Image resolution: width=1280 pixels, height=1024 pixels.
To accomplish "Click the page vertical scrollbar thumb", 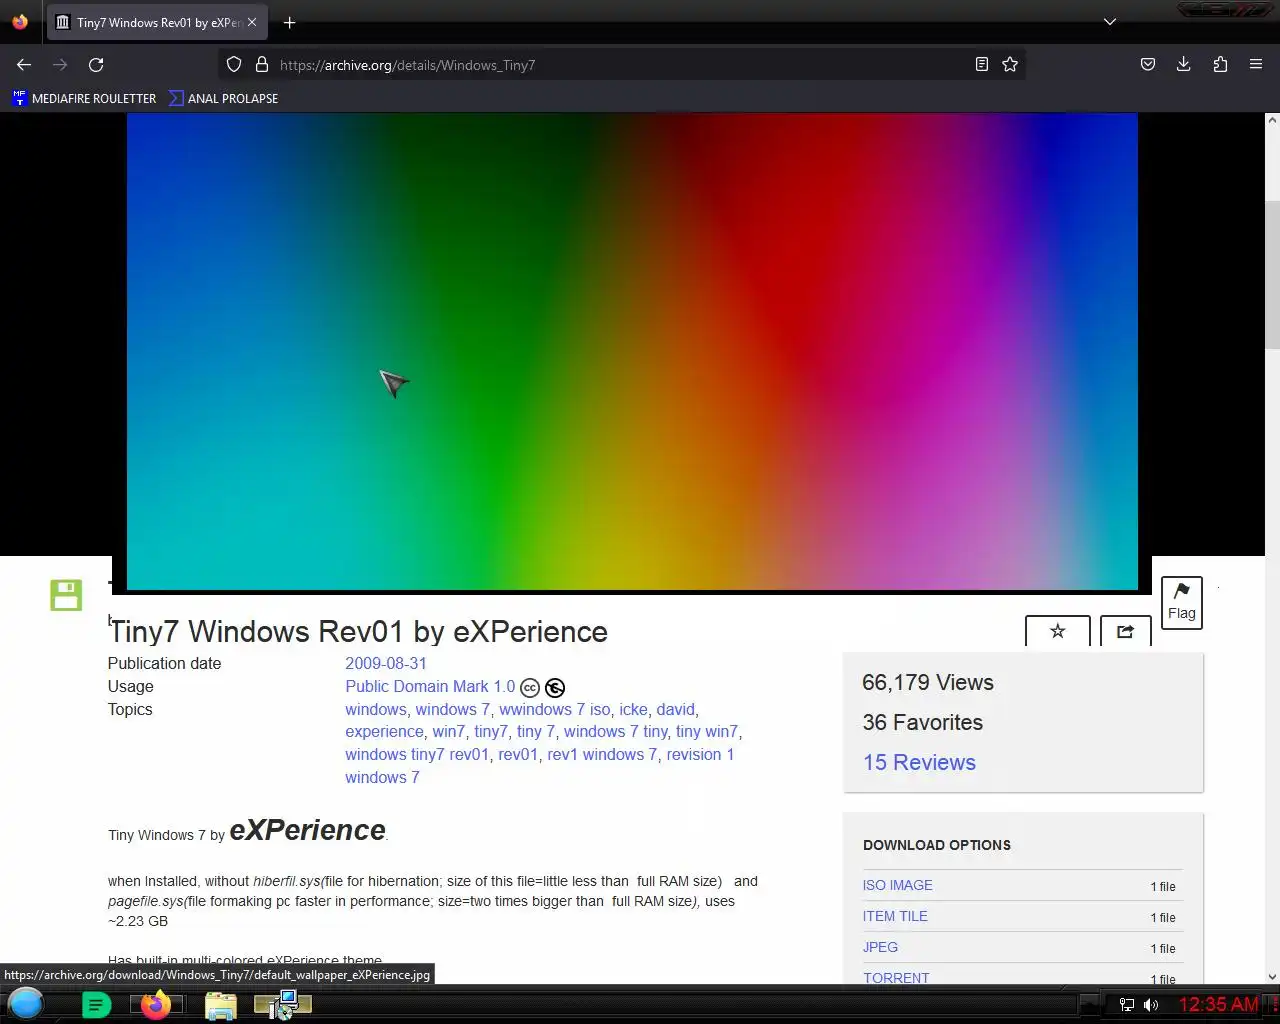I will pyautogui.click(x=1272, y=275).
